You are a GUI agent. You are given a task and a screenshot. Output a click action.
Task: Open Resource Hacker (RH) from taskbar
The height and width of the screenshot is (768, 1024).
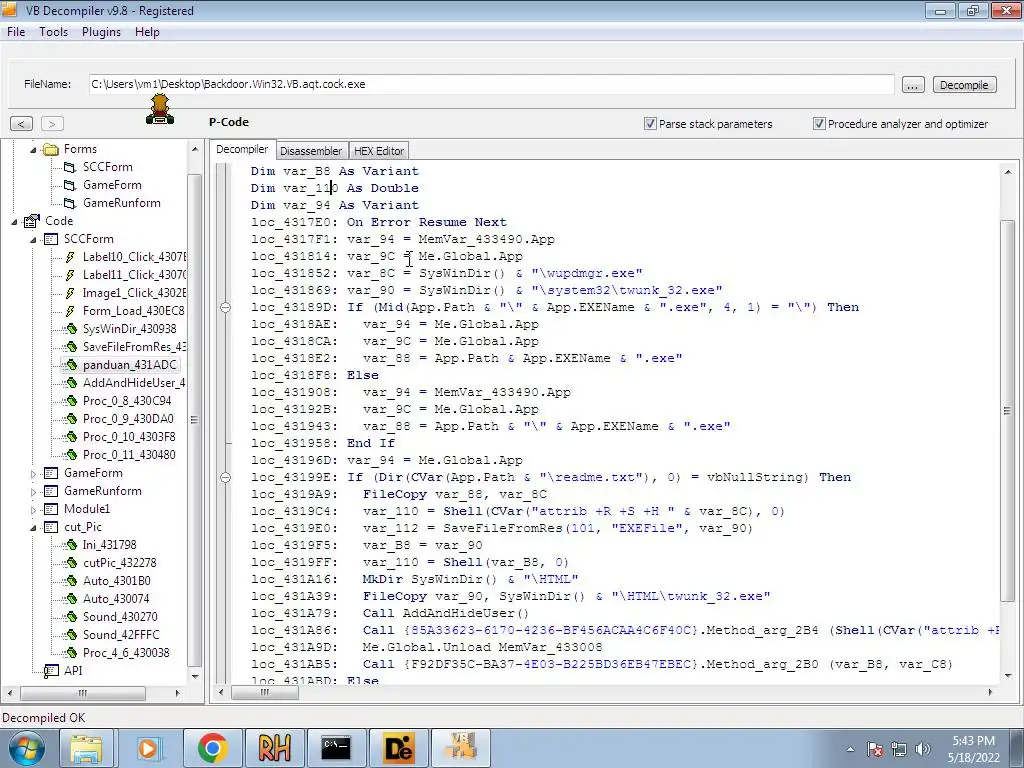point(274,748)
